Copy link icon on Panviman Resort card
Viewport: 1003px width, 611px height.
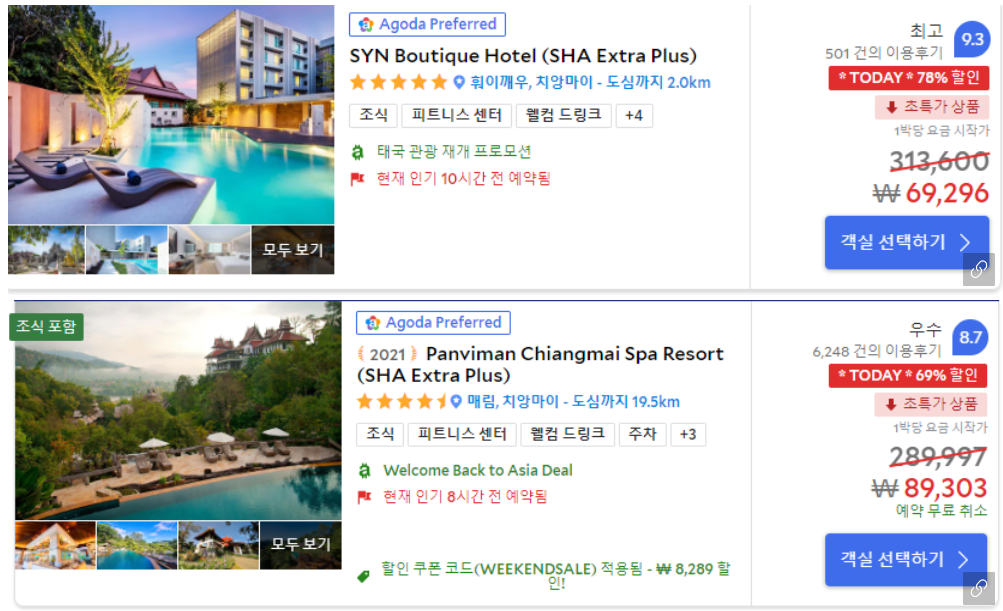[x=979, y=588]
